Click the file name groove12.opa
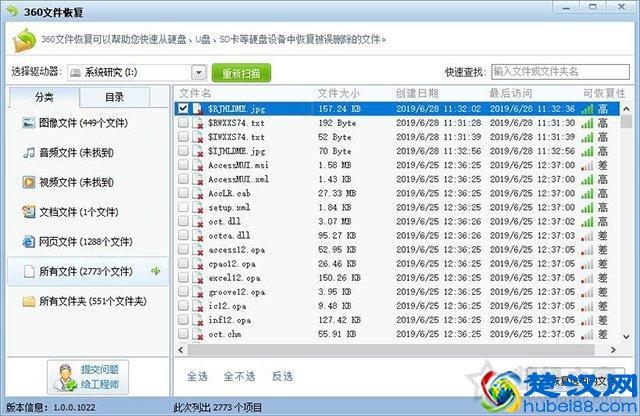The image size is (640, 416). coord(237,292)
